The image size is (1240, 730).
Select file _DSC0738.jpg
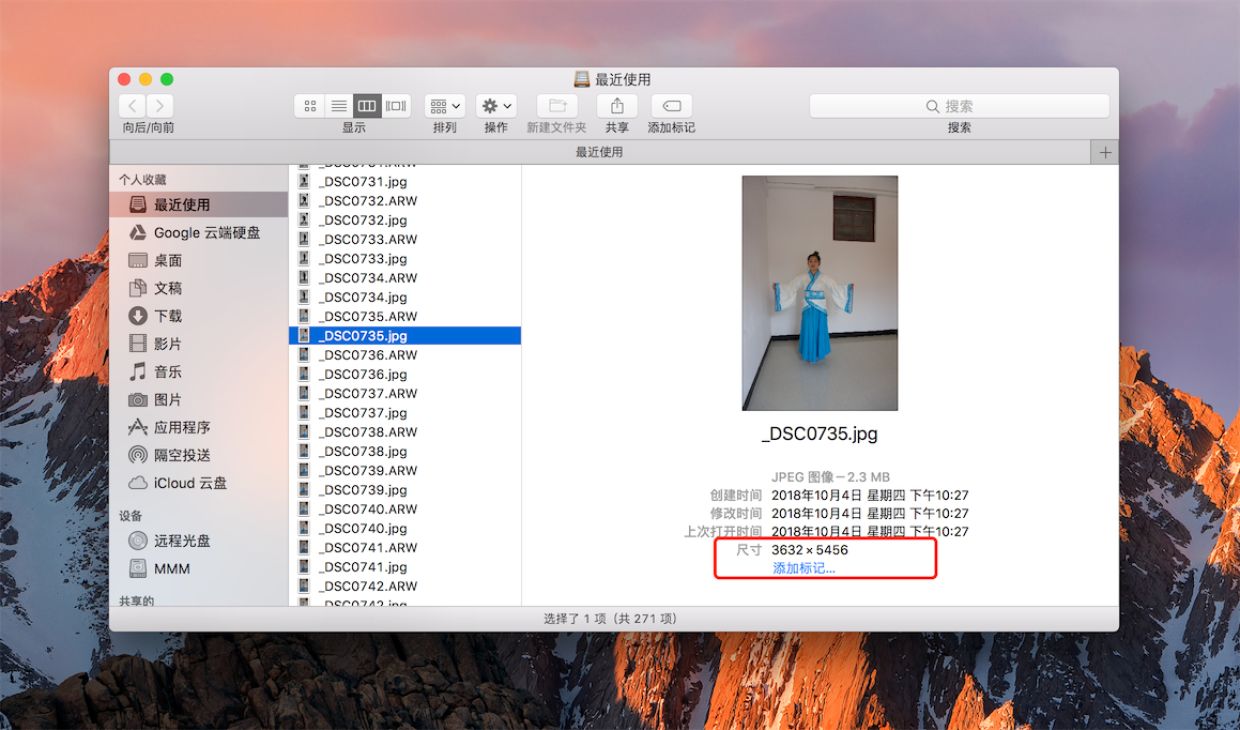(405, 452)
